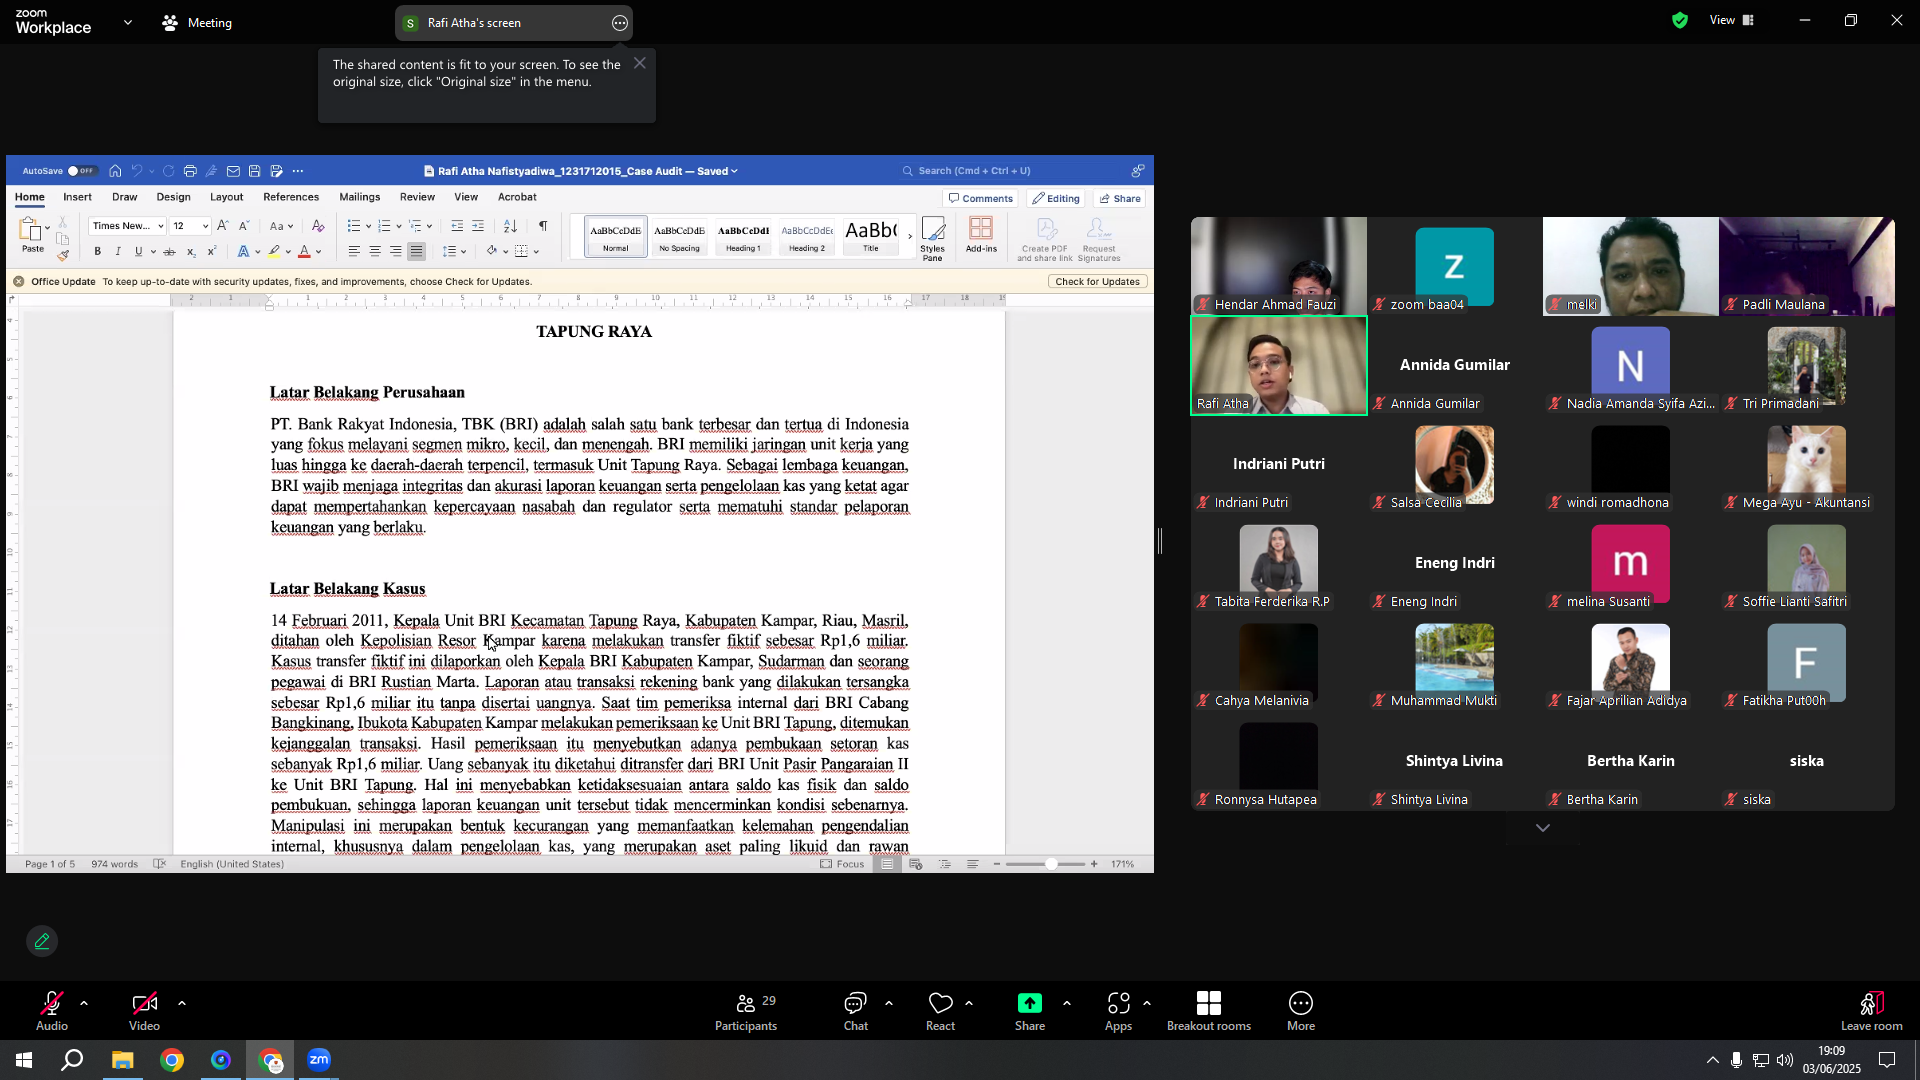
Task: Open the Zoom Apps button
Action: (x=1118, y=1010)
